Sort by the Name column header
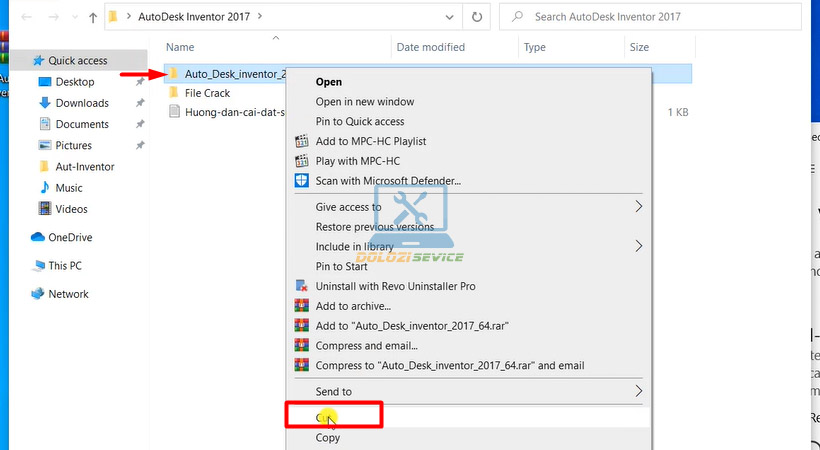 pyautogui.click(x=180, y=47)
